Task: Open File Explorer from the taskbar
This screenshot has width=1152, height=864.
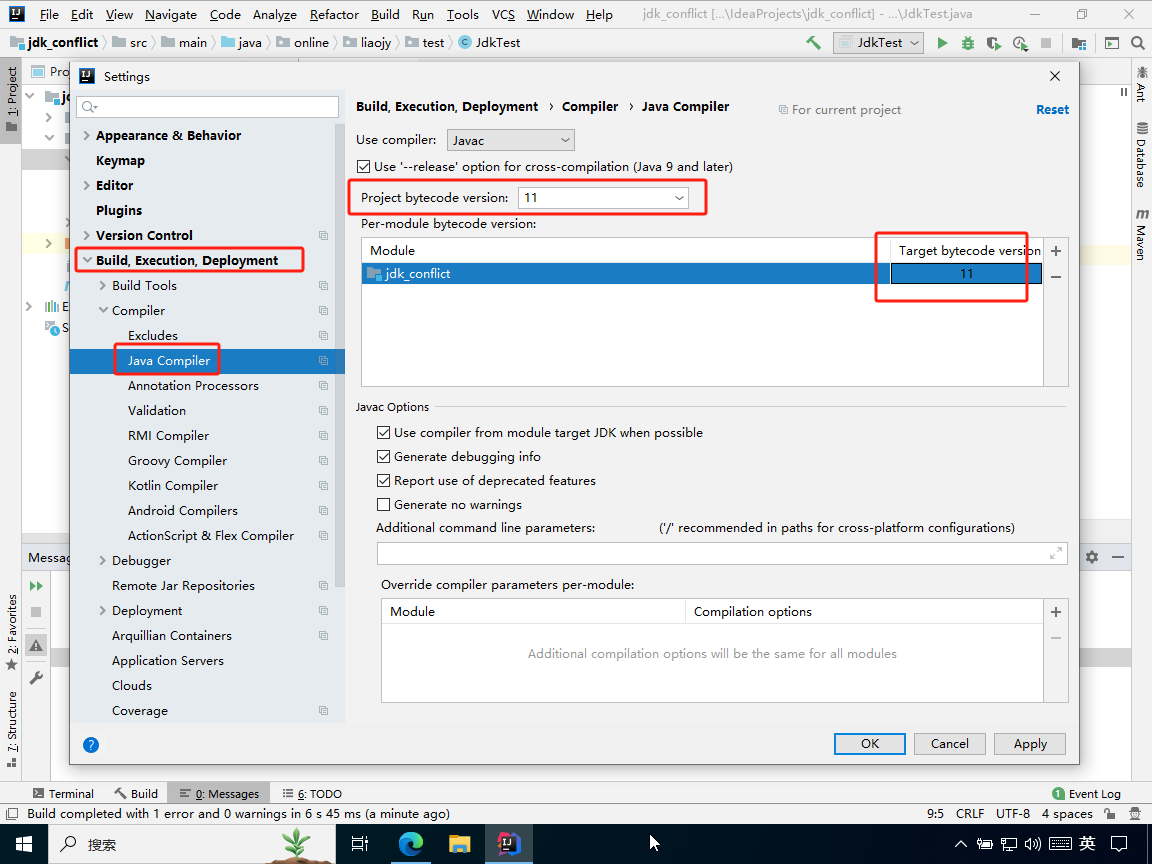Action: (459, 844)
